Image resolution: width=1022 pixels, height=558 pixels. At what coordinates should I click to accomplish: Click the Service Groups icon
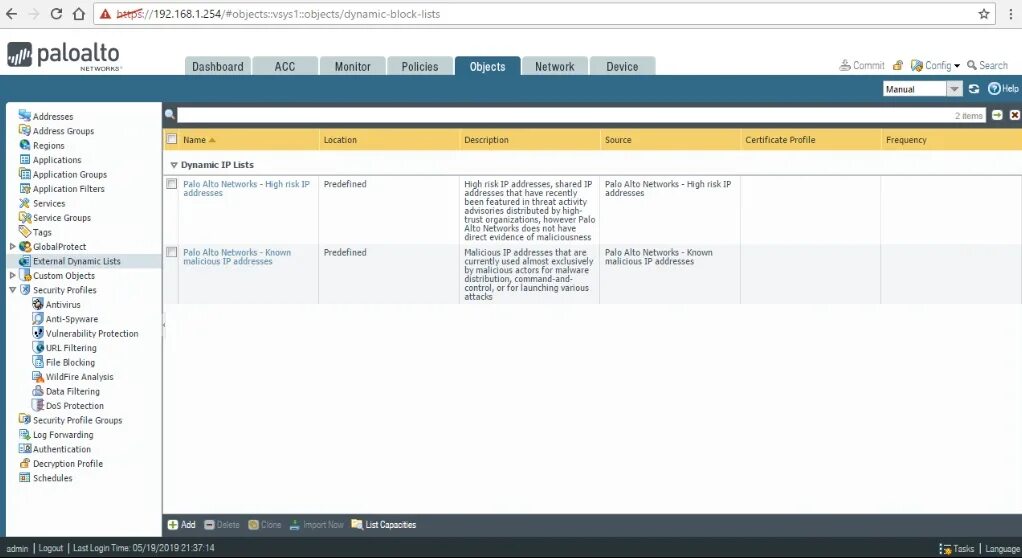click(x=25, y=217)
